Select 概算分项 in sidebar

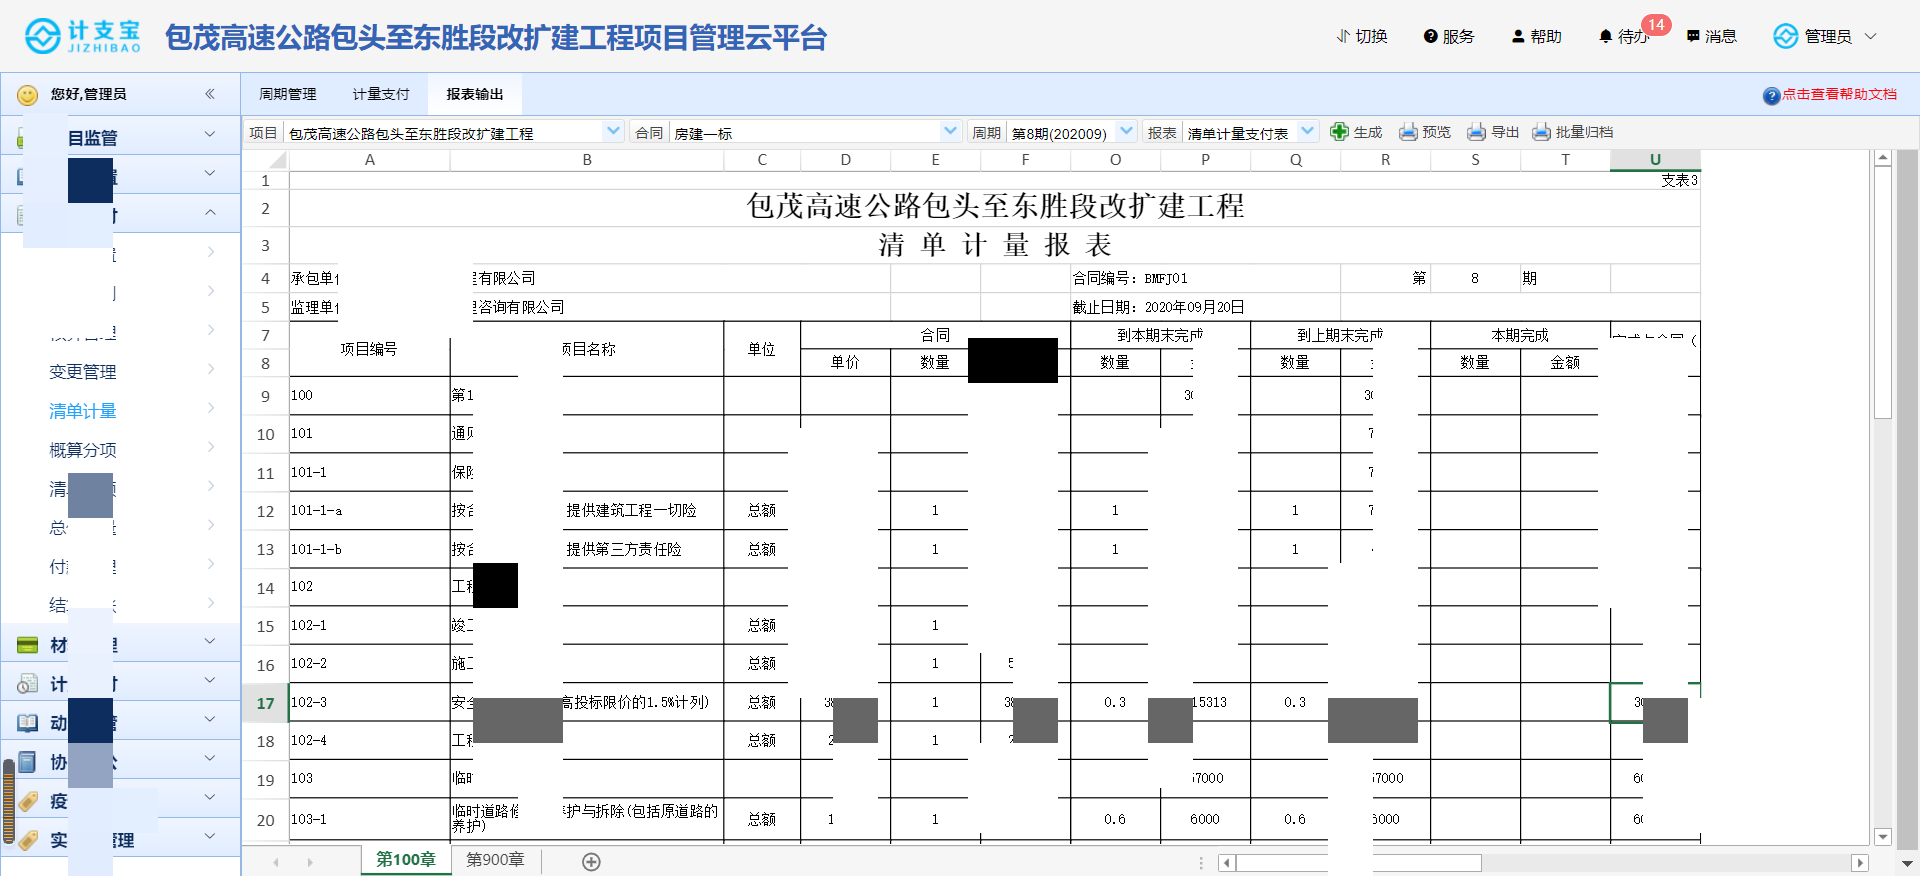coord(83,450)
